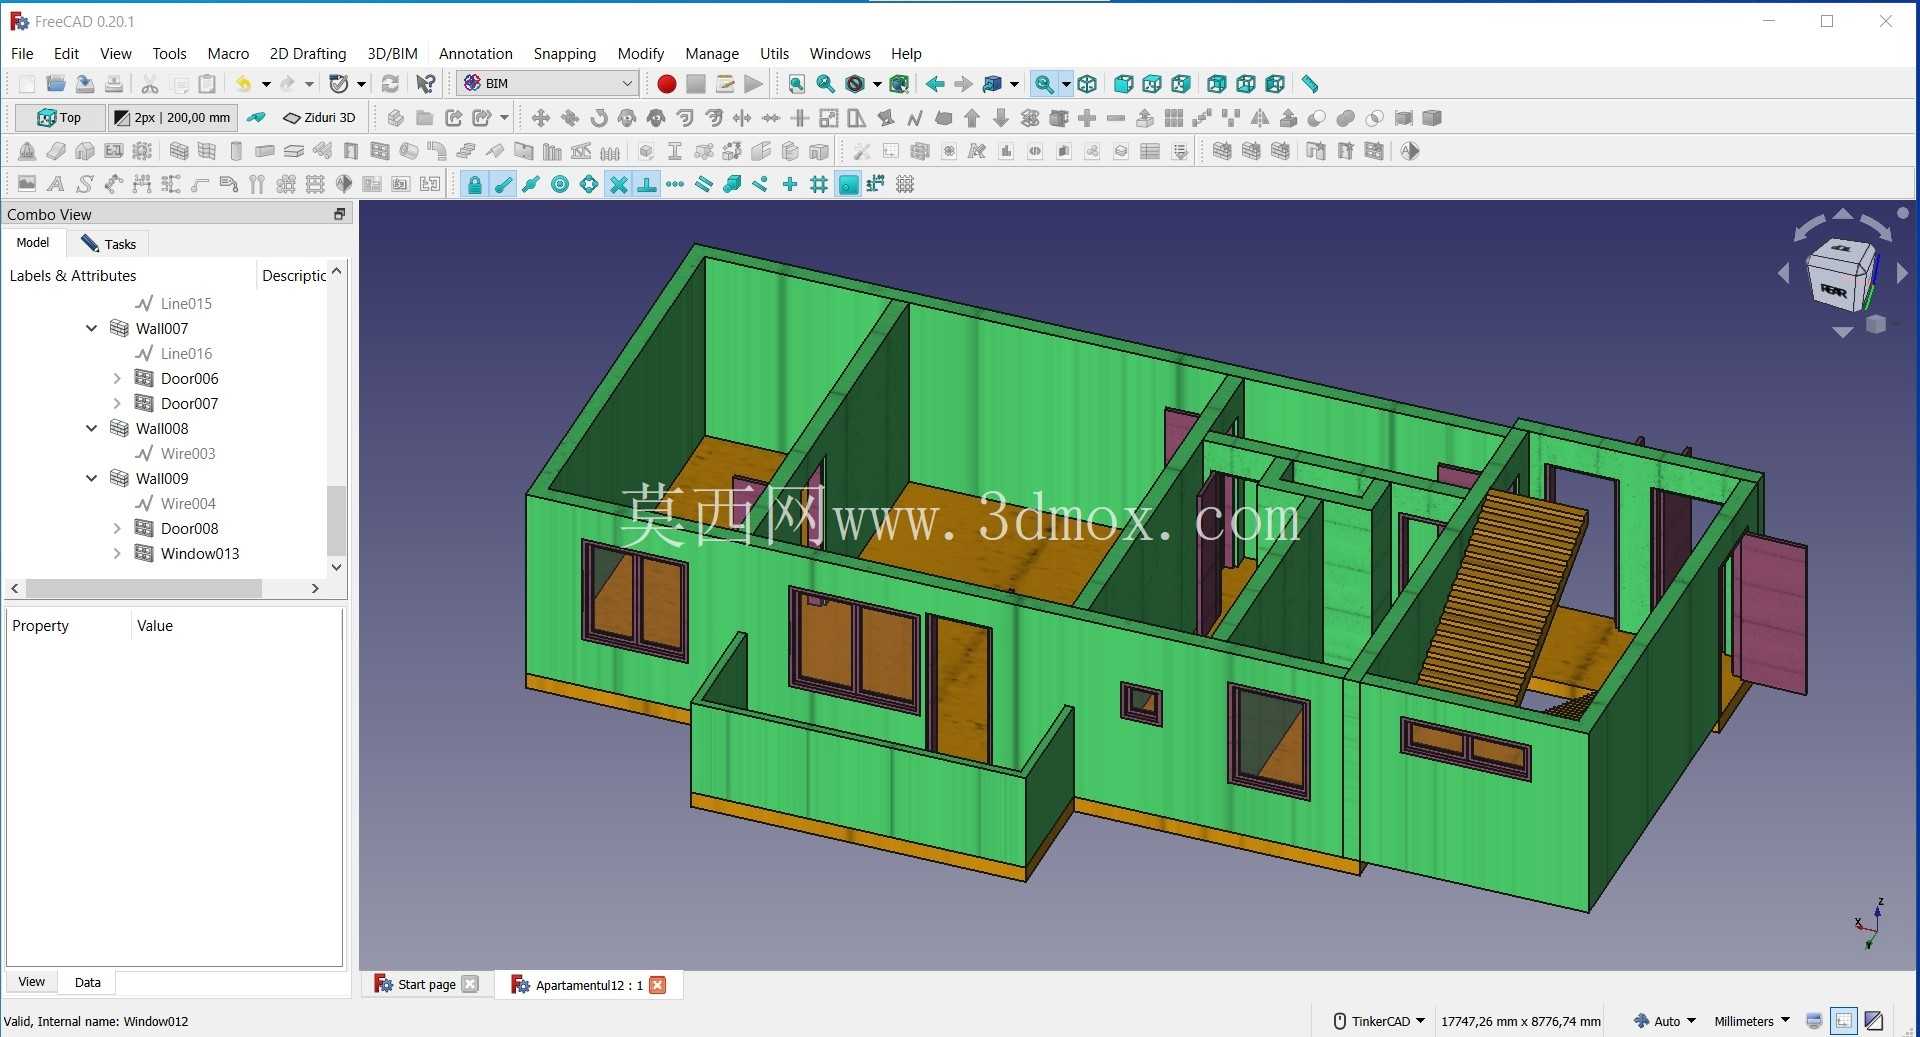
Task: Open the Snapping menu
Action: pyautogui.click(x=564, y=54)
